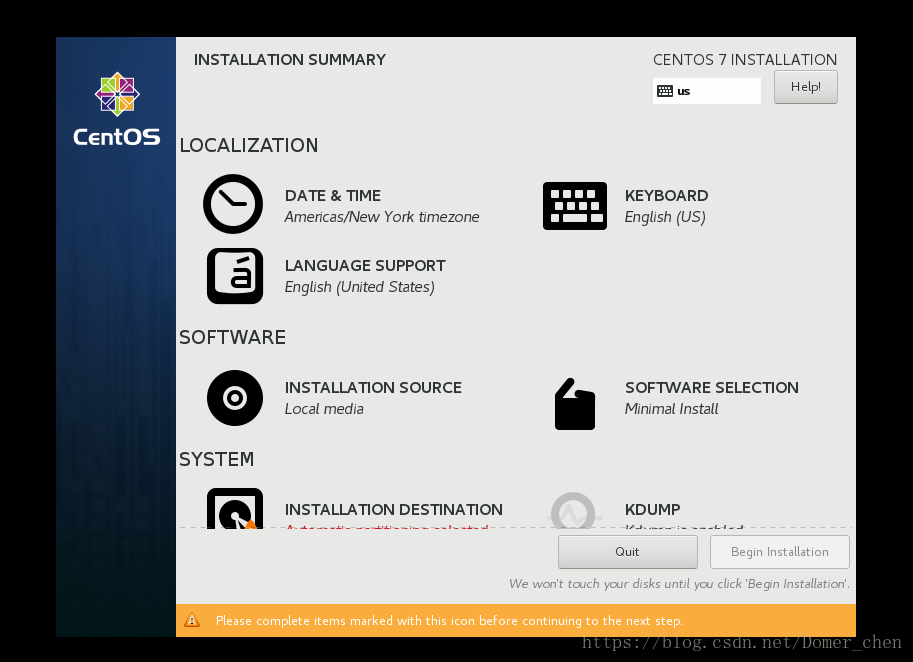Image resolution: width=913 pixels, height=662 pixels.
Task: Open the INSTALLATION DESTINATION label
Action: point(394,509)
